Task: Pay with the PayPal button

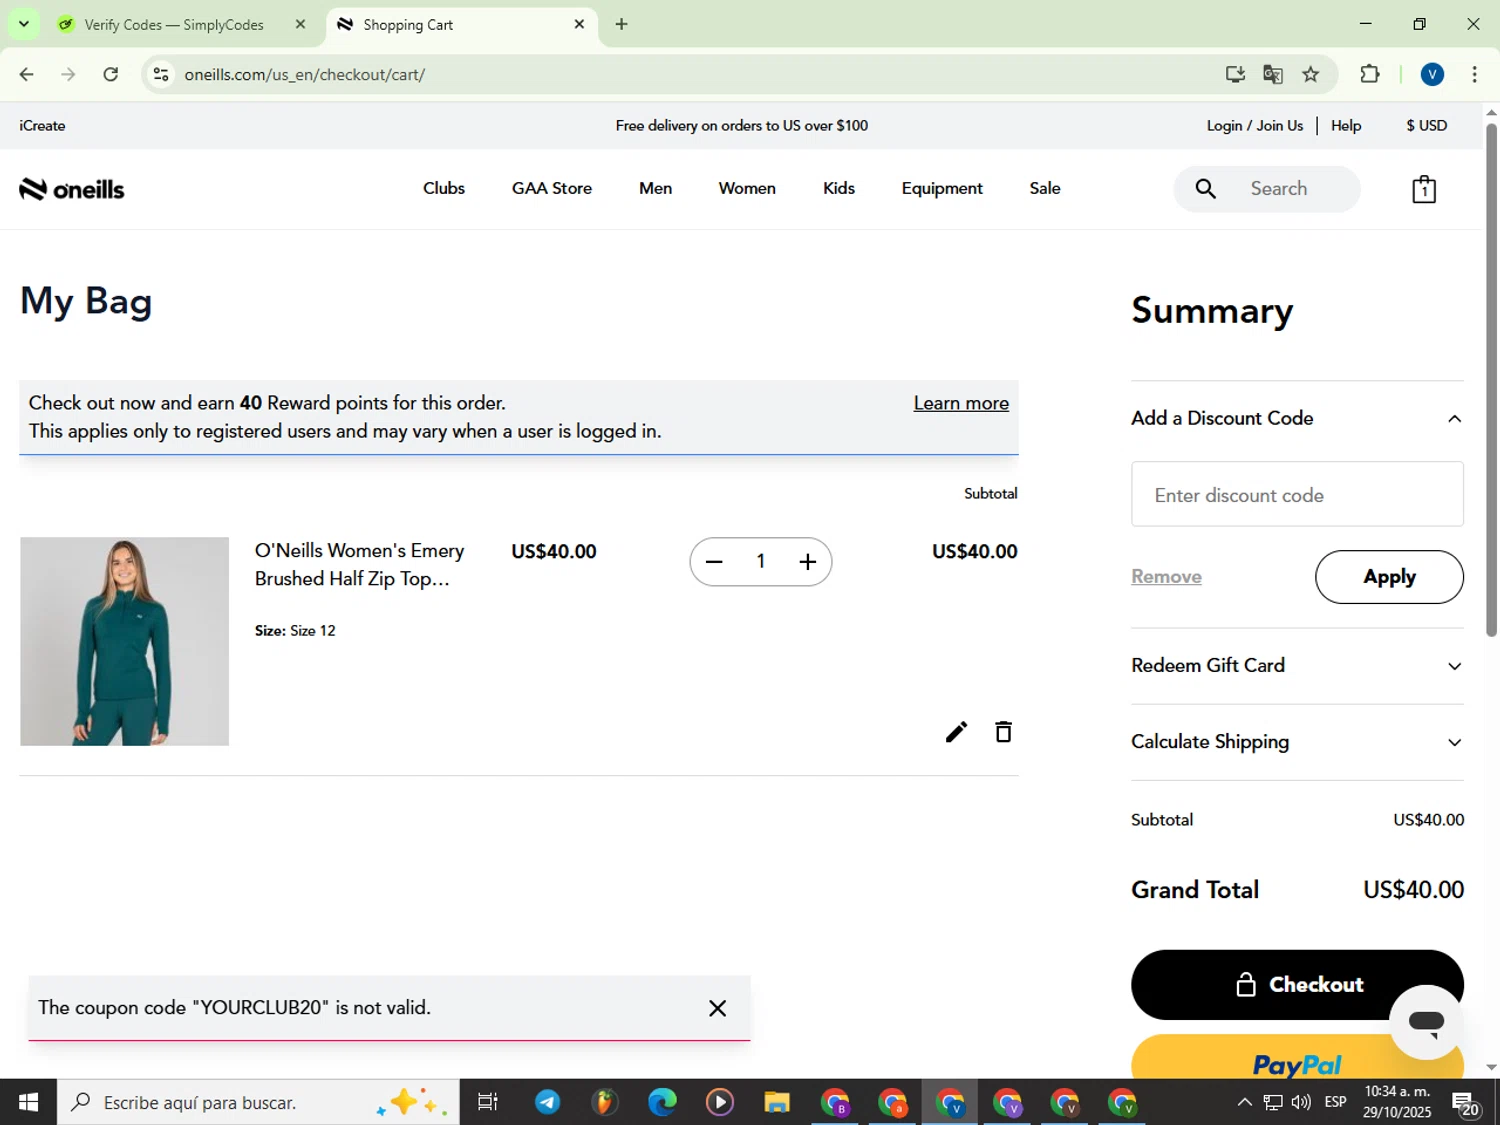Action: pos(1297,1058)
